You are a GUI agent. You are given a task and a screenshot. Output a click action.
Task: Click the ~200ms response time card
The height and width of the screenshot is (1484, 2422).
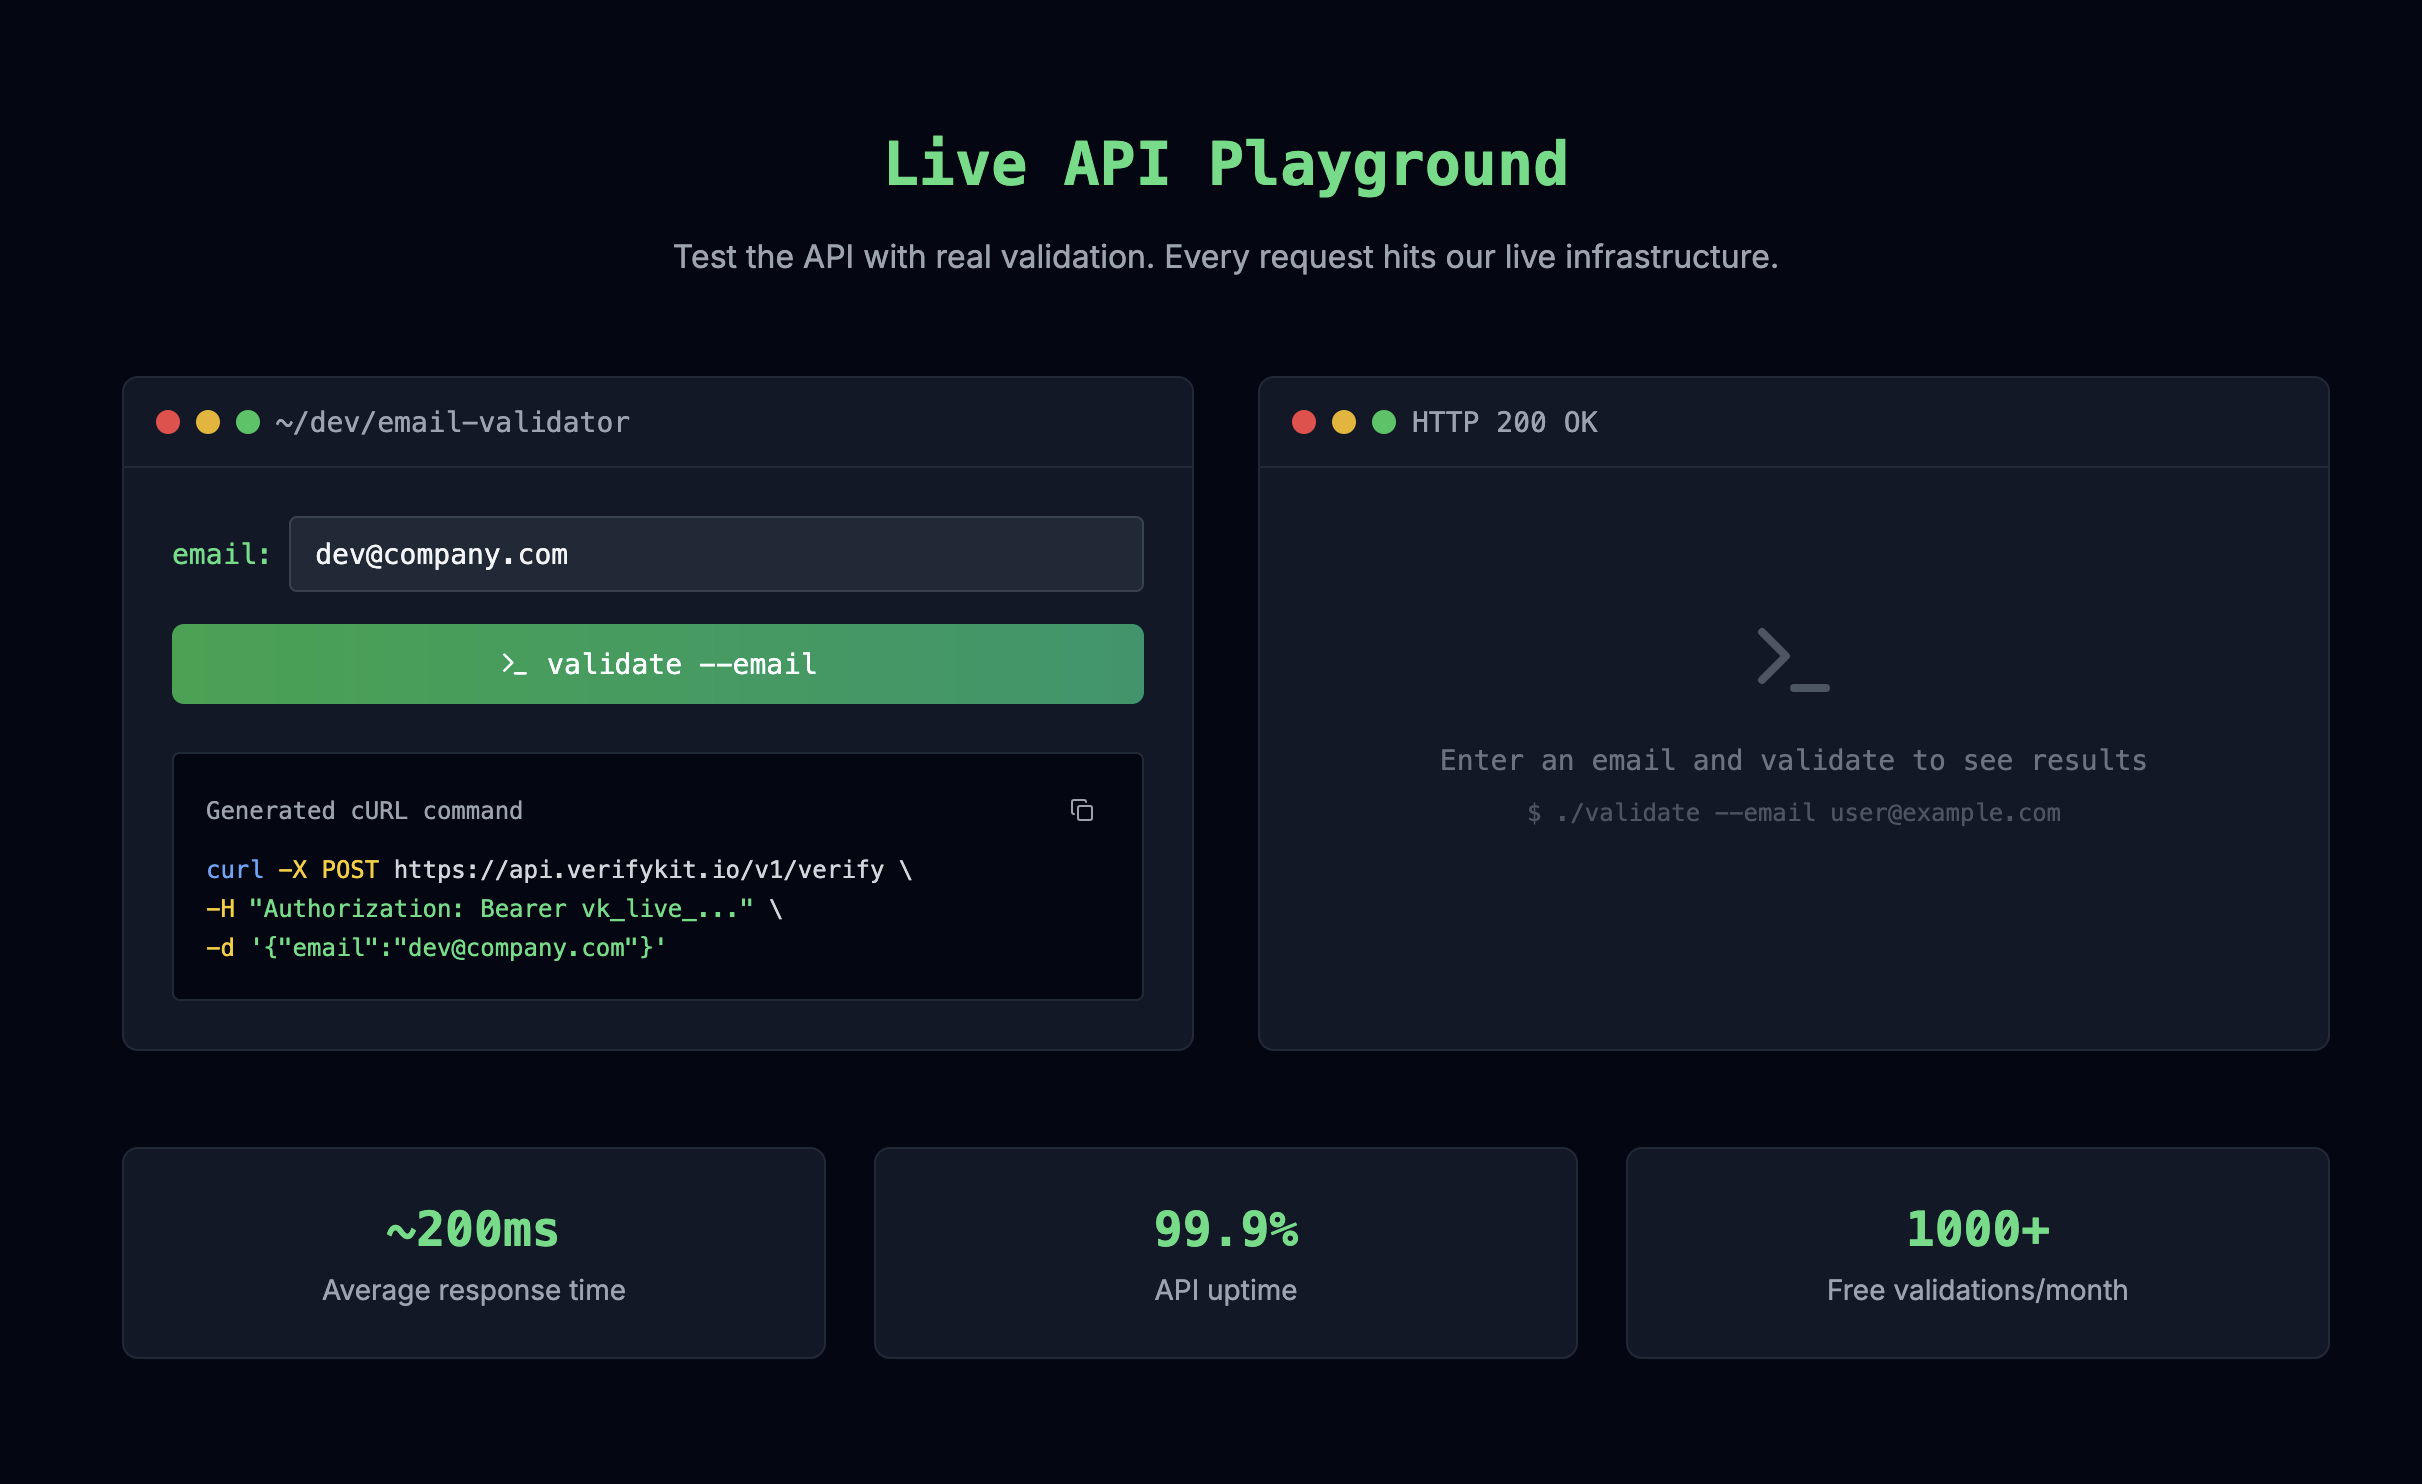(473, 1252)
